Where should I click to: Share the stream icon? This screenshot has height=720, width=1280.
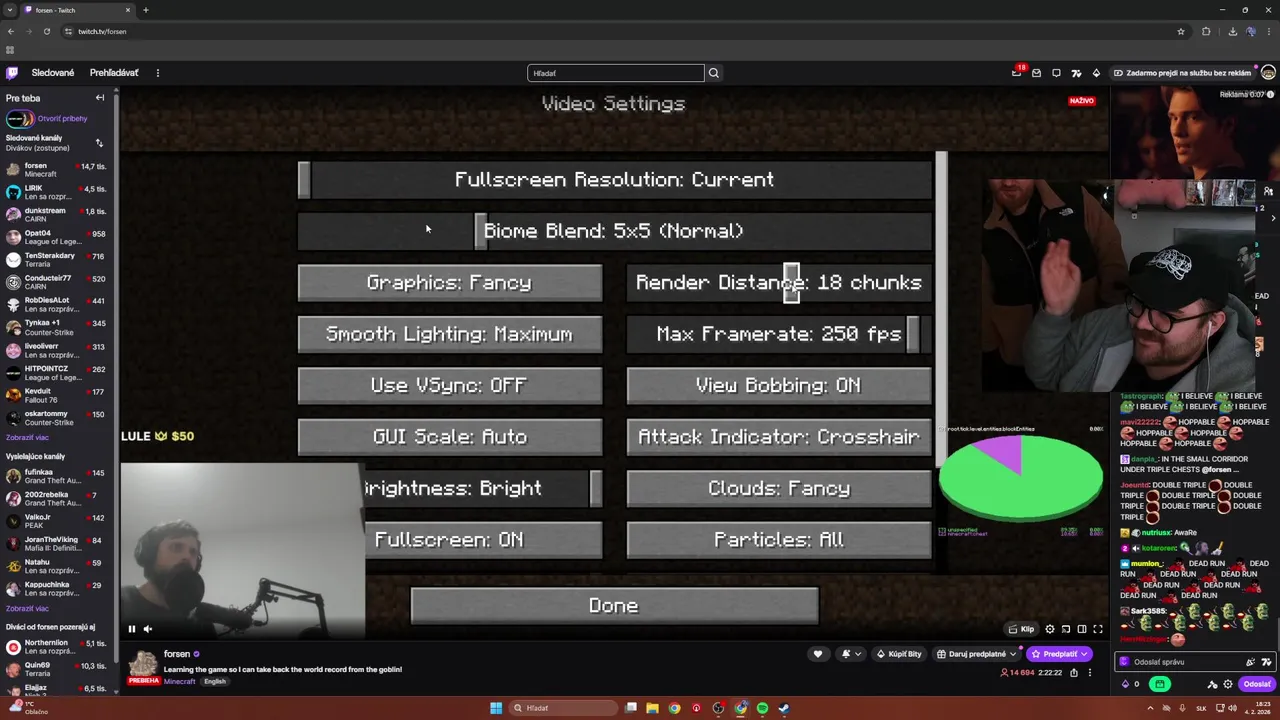tap(1074, 673)
